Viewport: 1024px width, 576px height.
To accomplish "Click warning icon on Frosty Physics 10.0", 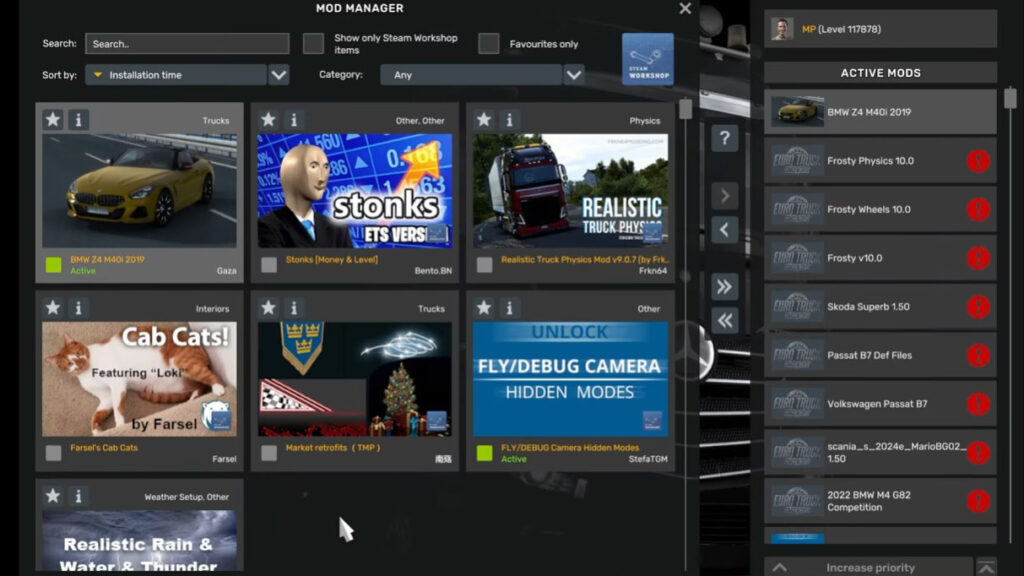I will 978,161.
